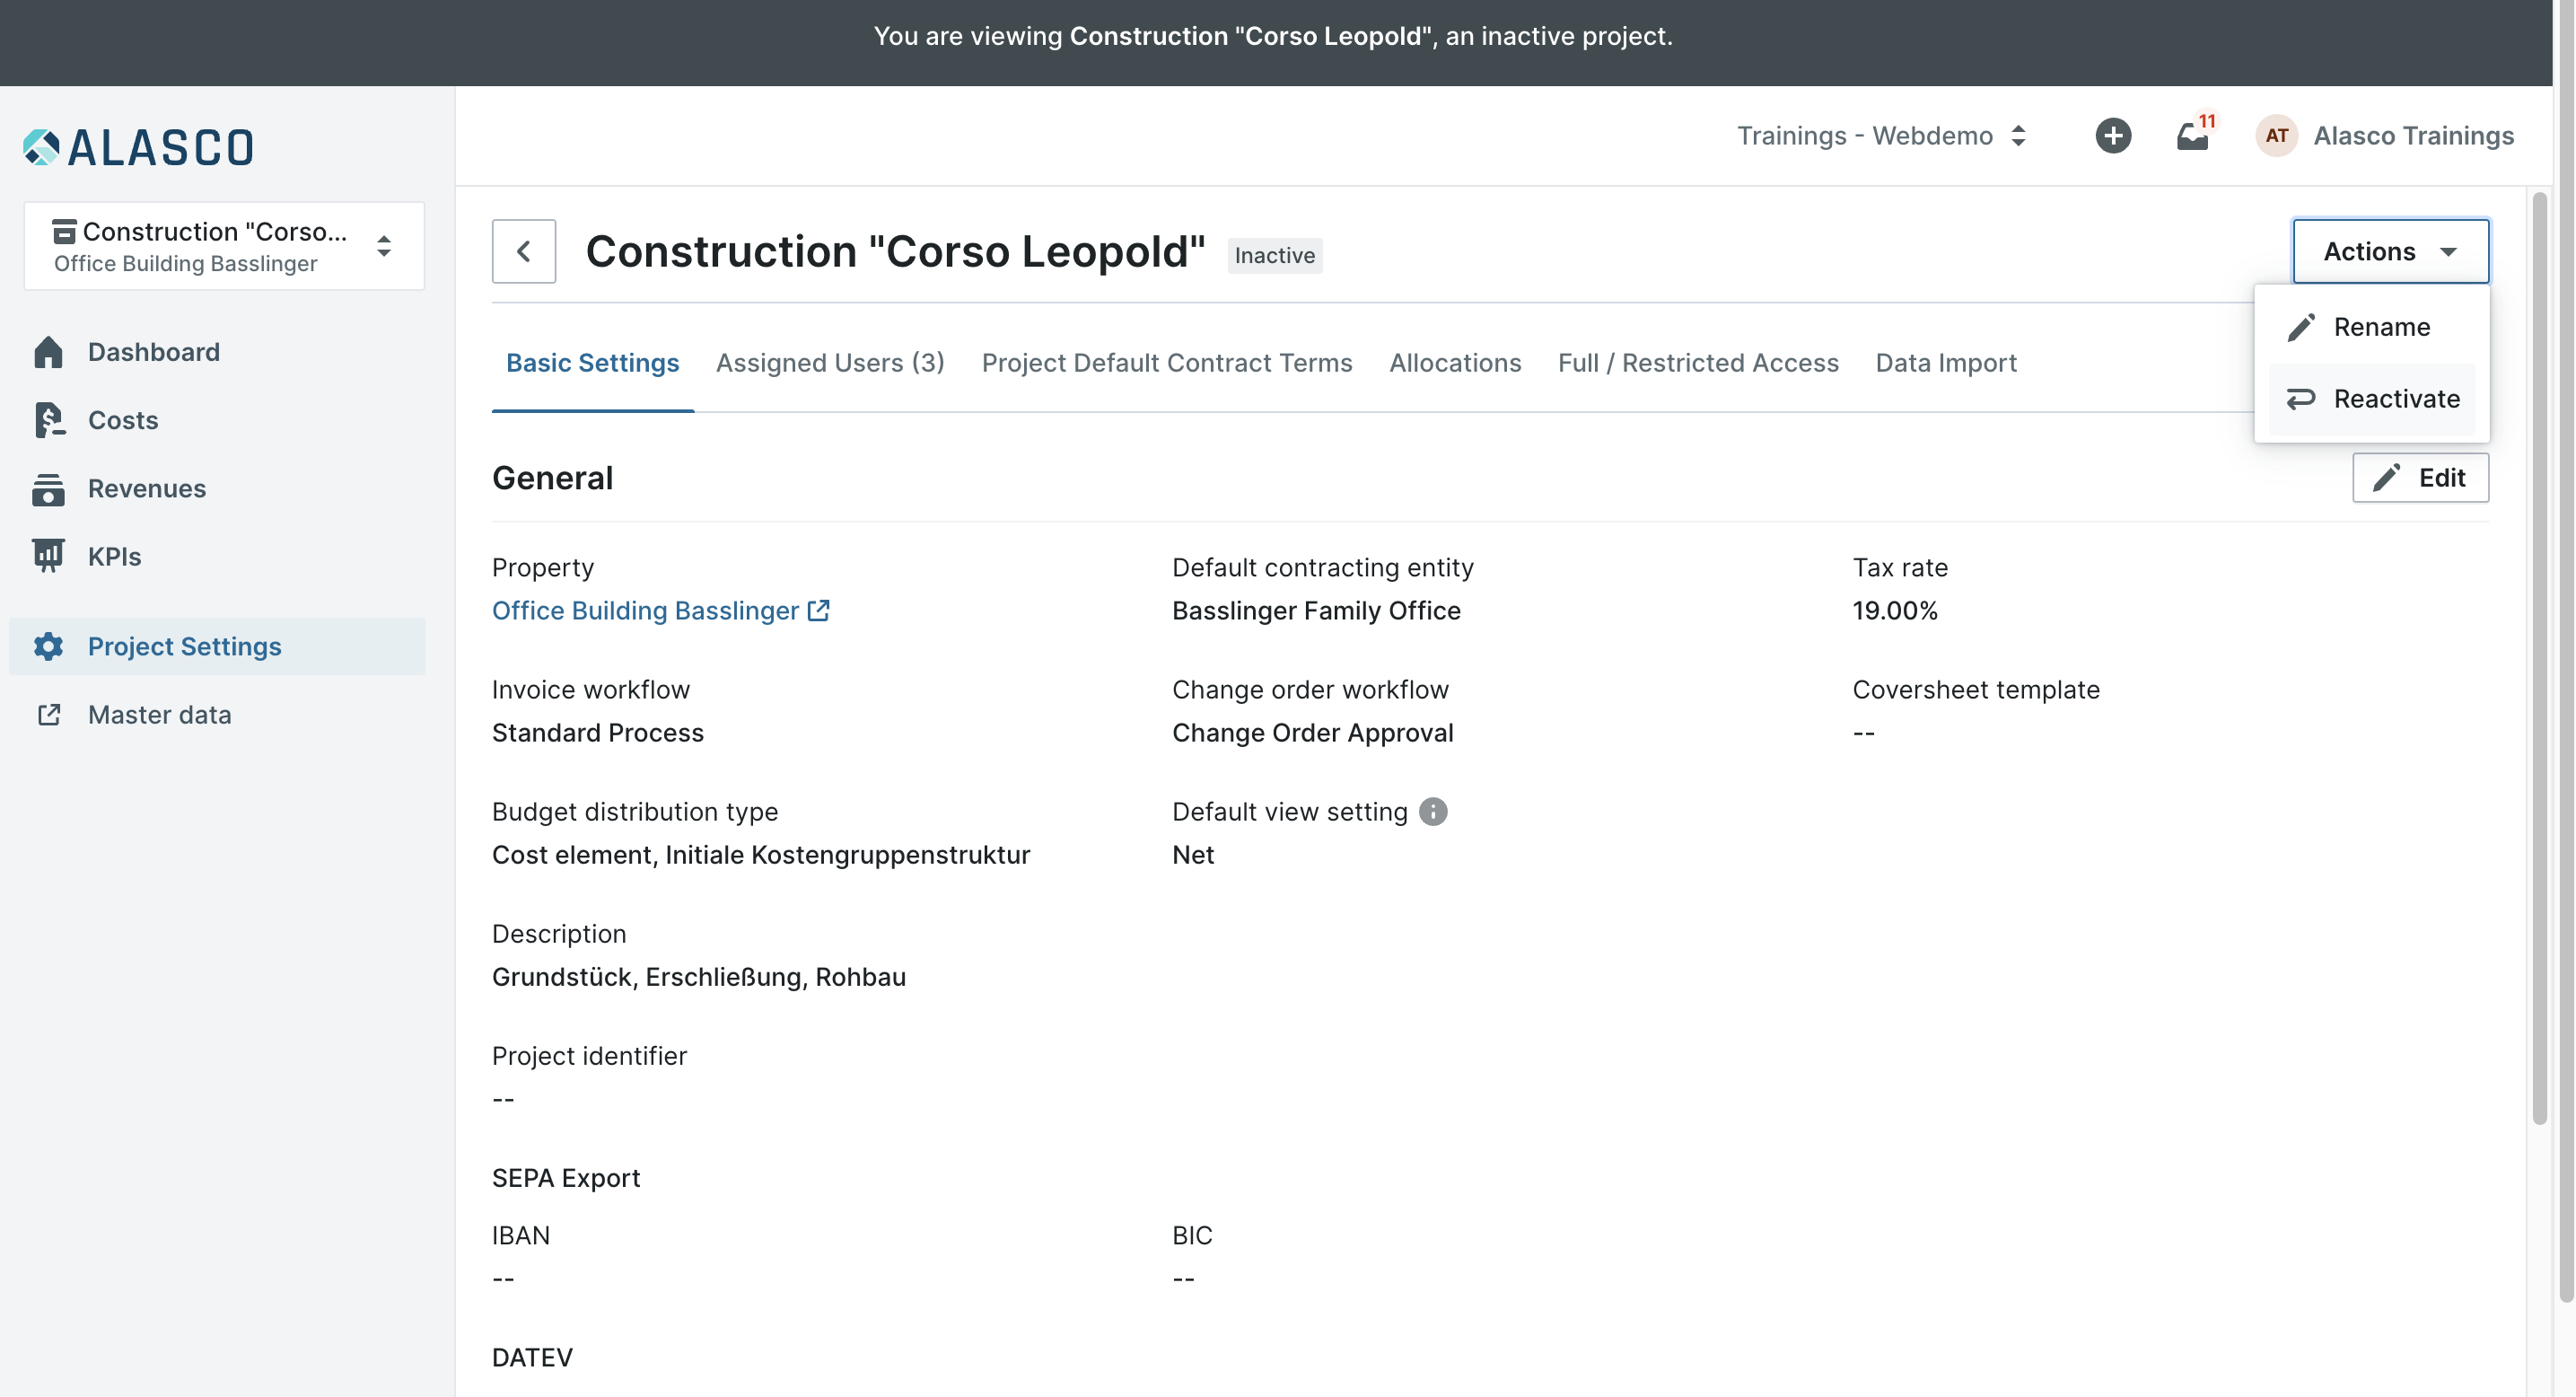2576x1397 pixels.
Task: Switch to Data Import tab
Action: click(1945, 363)
